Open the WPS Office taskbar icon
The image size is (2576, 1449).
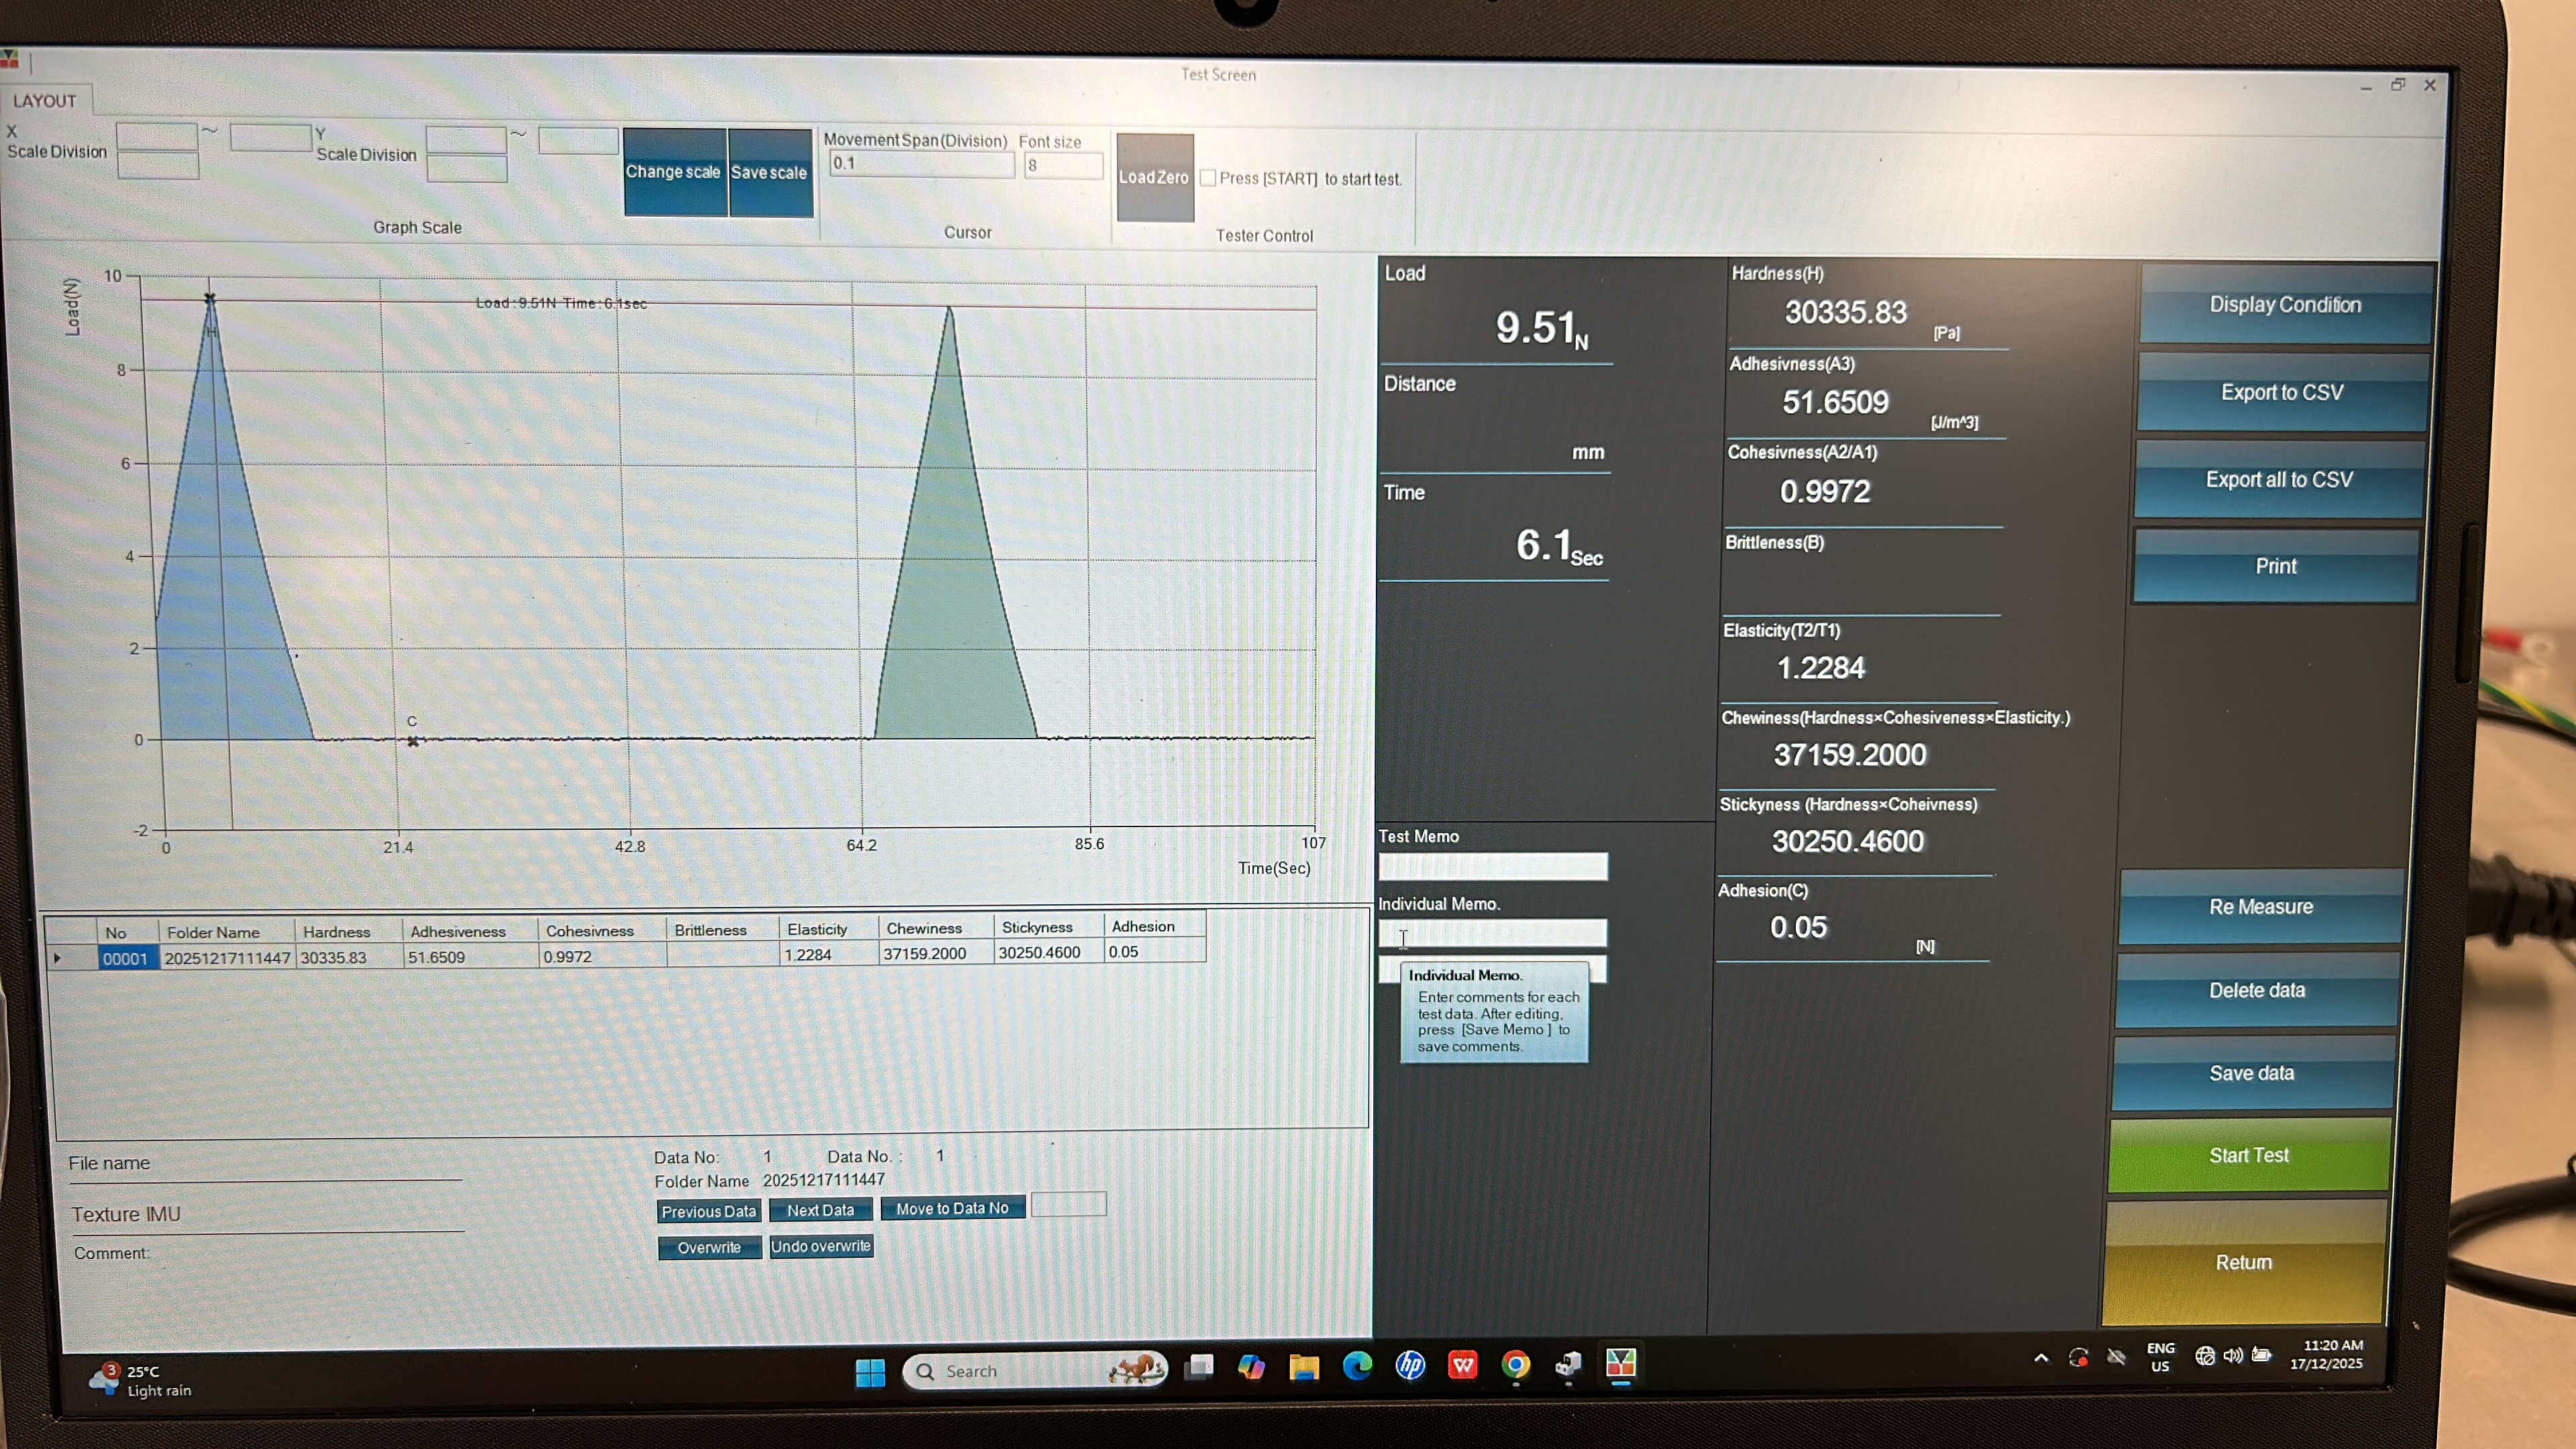pos(1463,1366)
